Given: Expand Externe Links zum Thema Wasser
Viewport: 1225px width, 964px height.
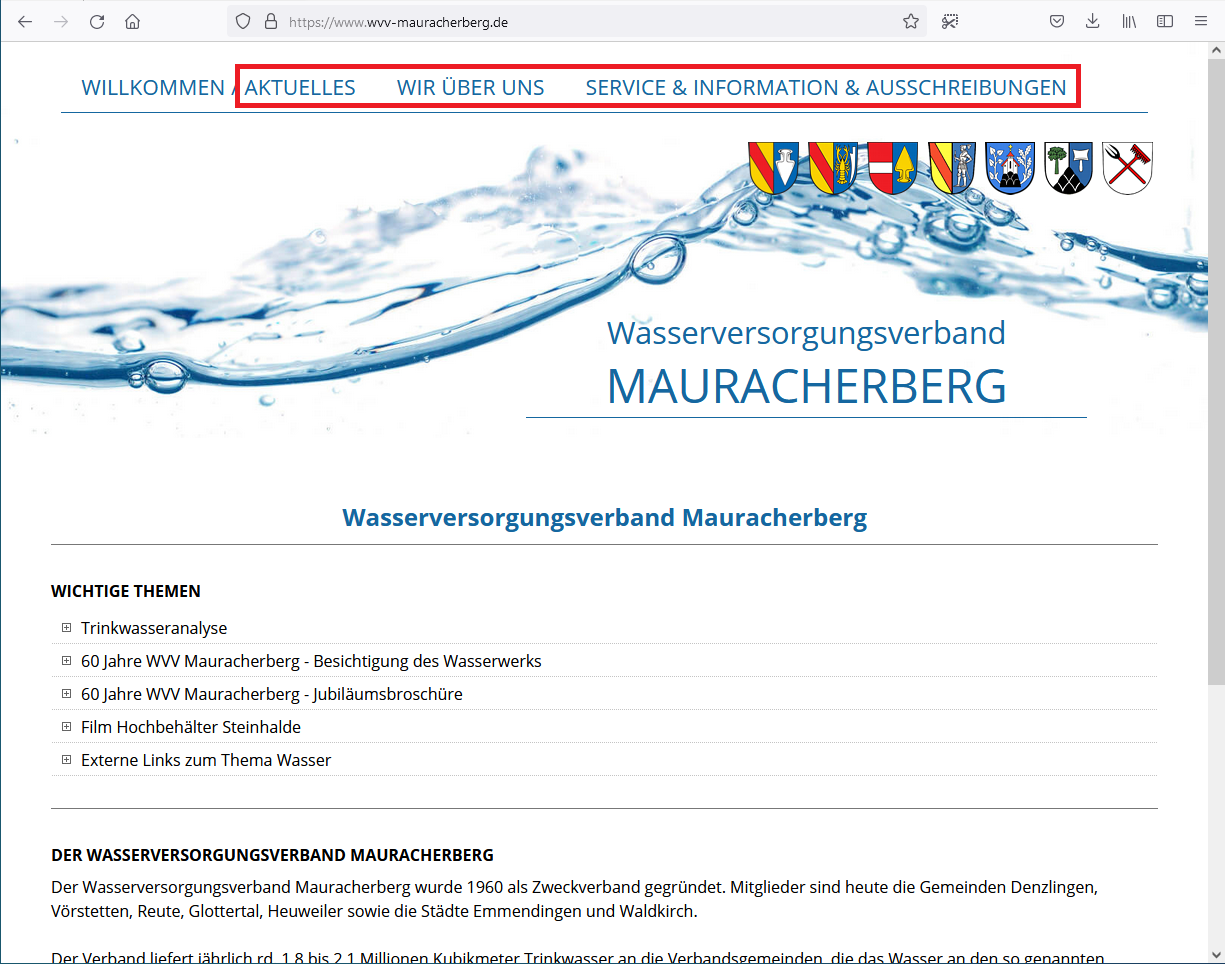Looking at the screenshot, I should pos(205,760).
